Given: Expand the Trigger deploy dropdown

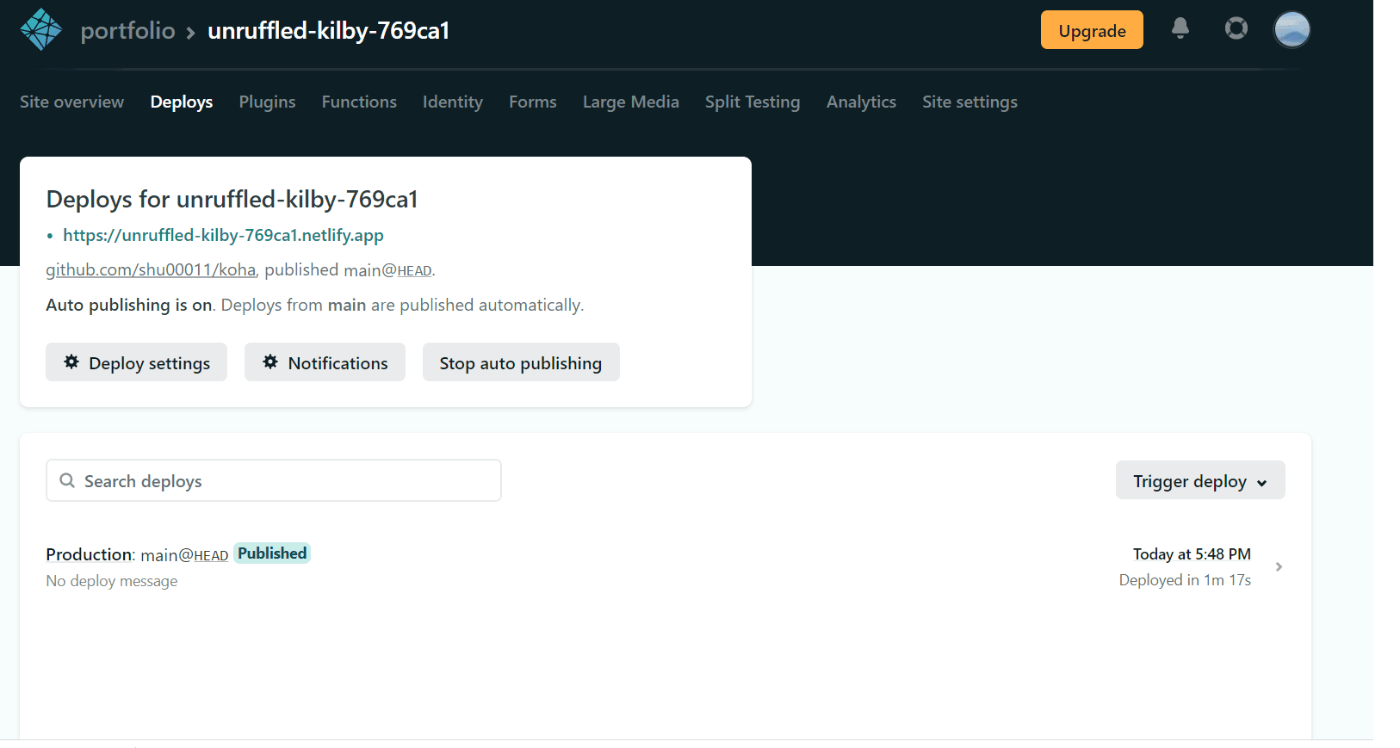Looking at the screenshot, I should click(x=1200, y=481).
